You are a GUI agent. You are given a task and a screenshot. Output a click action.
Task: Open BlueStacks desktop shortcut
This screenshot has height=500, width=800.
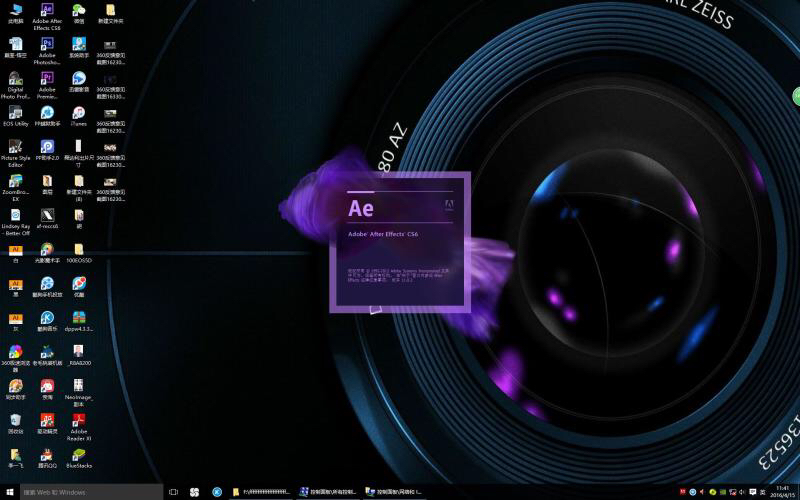coord(79,458)
